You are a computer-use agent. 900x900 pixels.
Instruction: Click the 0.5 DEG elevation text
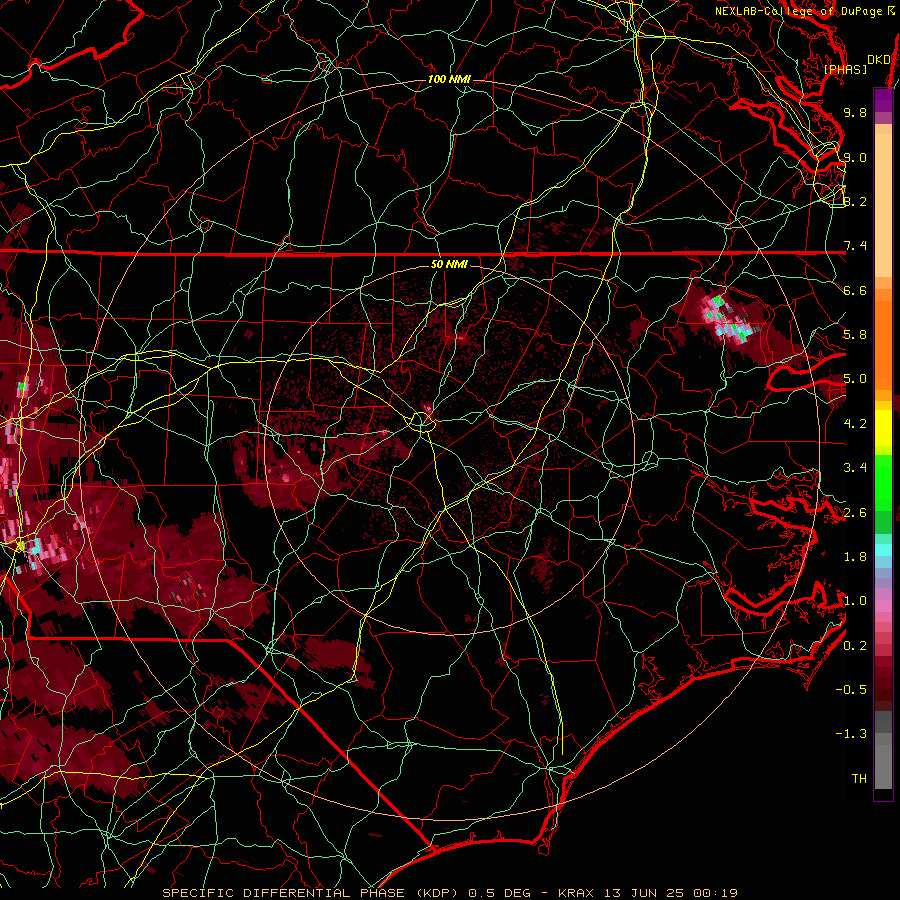(x=499, y=893)
